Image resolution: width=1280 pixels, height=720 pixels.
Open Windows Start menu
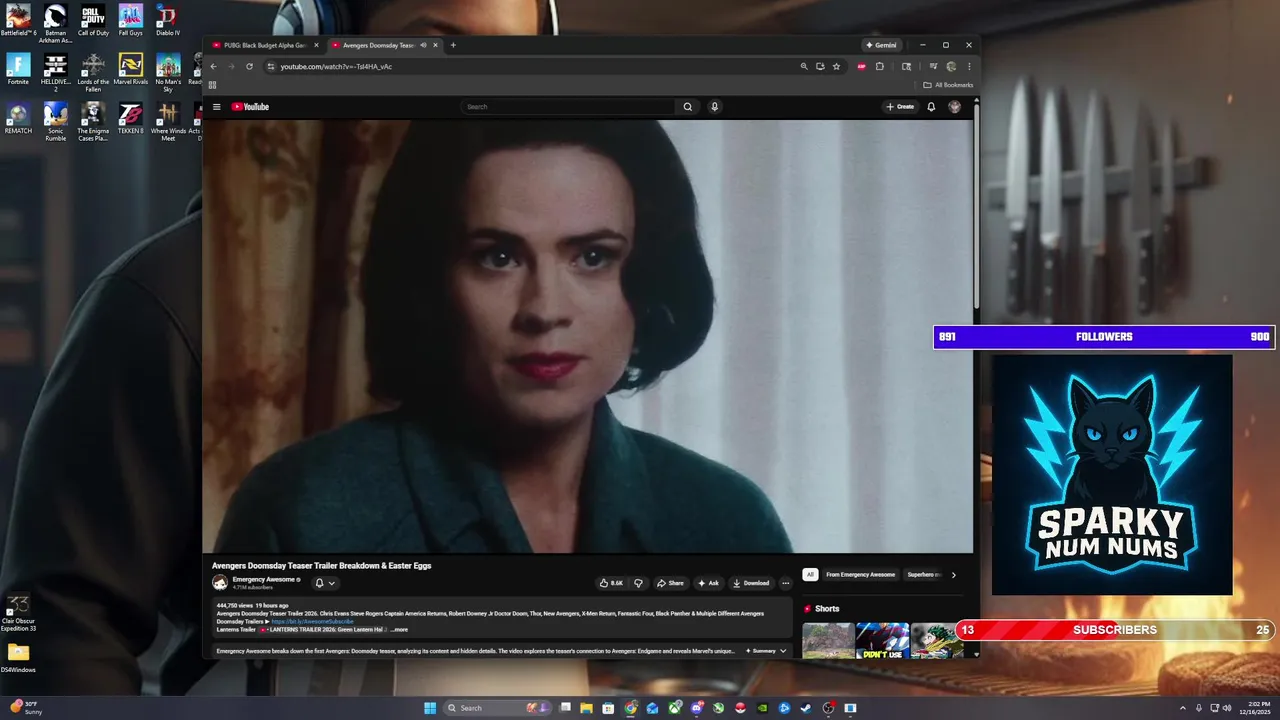click(x=430, y=708)
